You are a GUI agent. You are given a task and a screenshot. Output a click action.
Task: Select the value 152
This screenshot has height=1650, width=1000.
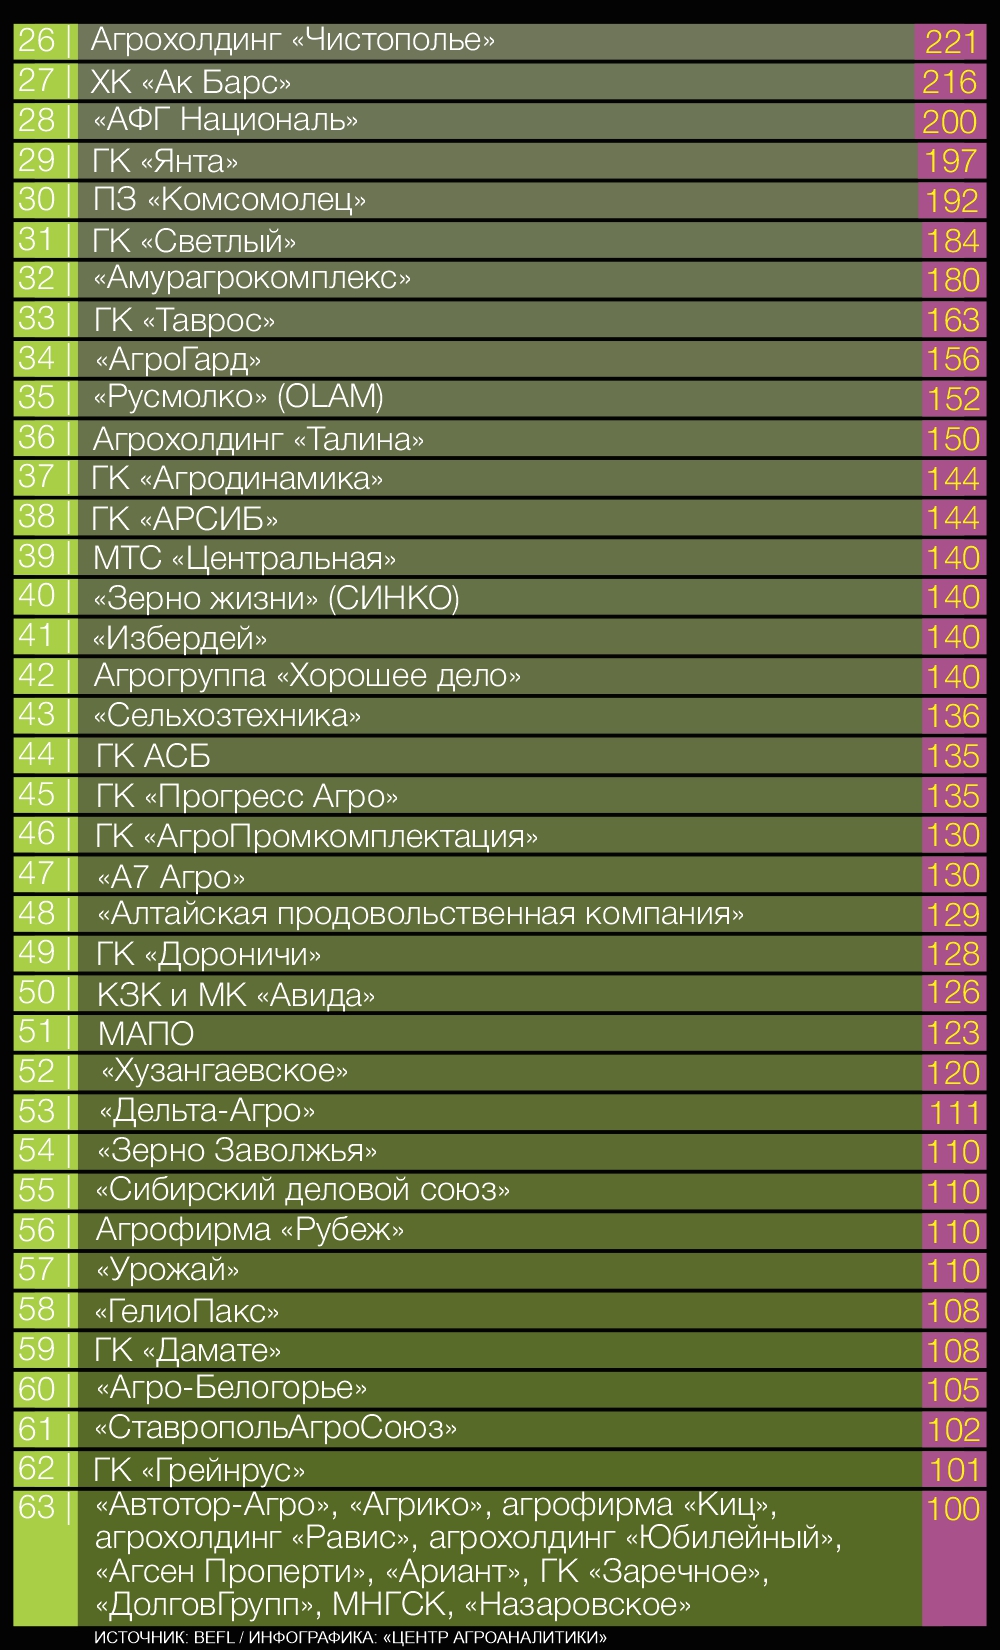point(954,399)
